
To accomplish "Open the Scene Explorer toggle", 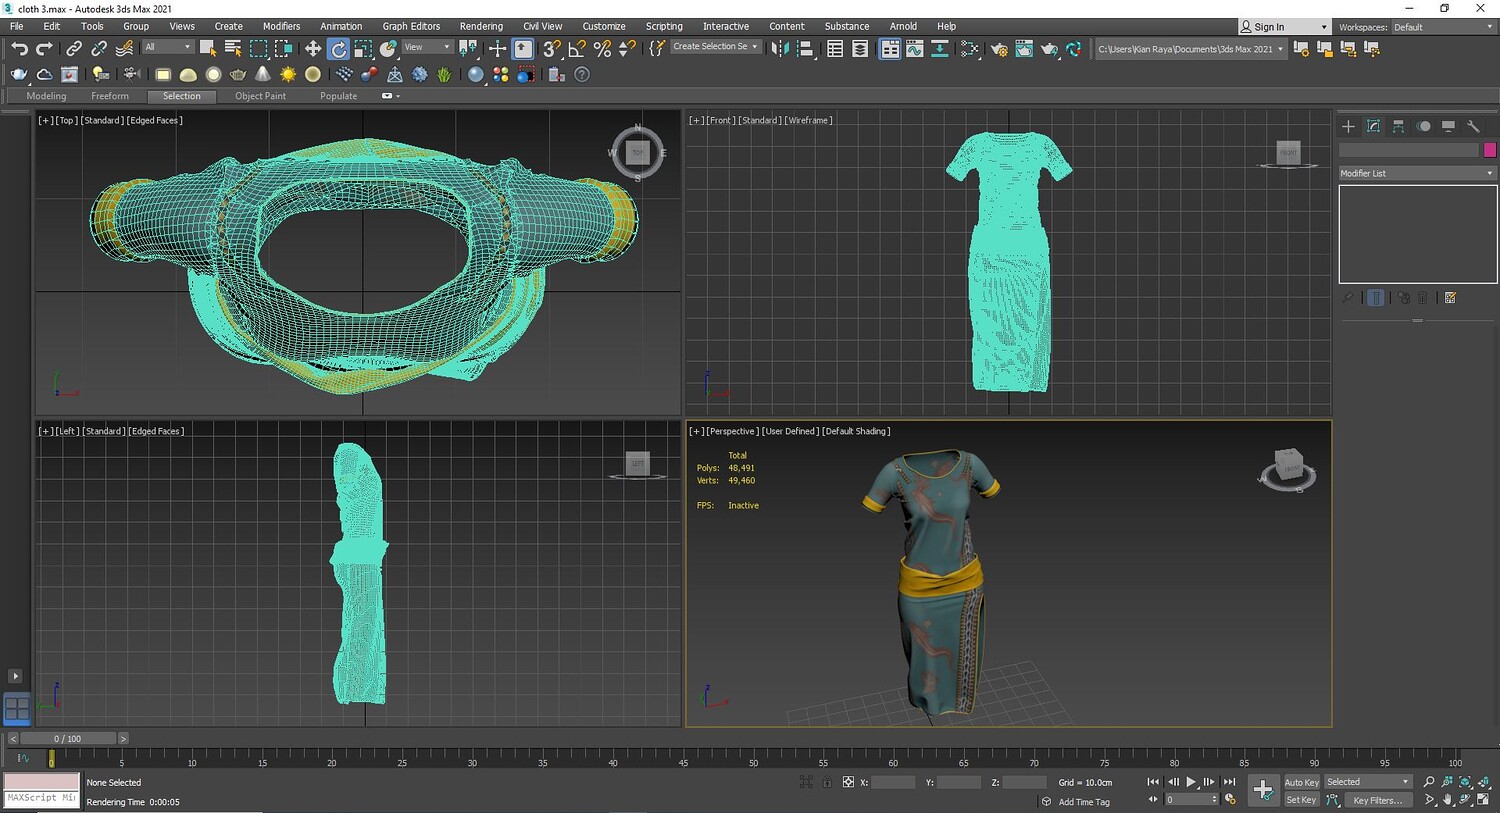I will tap(835, 48).
